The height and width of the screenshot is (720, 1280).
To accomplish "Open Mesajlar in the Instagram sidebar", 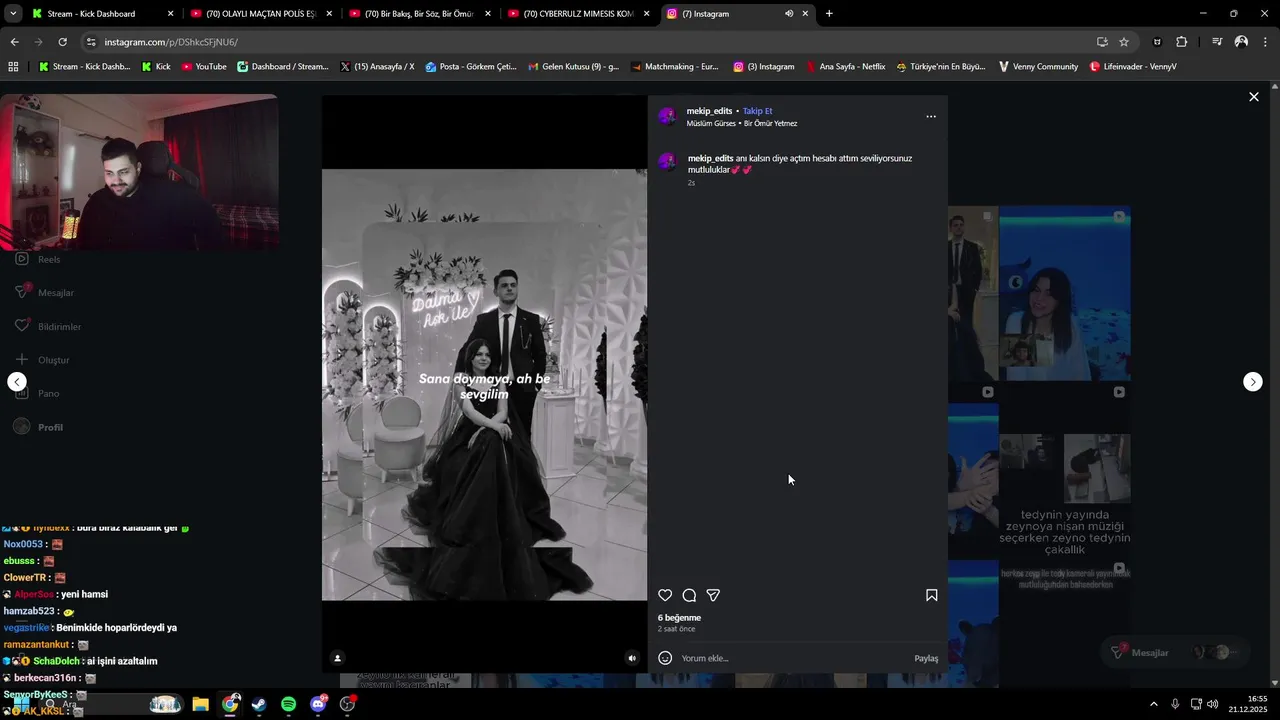I will pos(44,292).
